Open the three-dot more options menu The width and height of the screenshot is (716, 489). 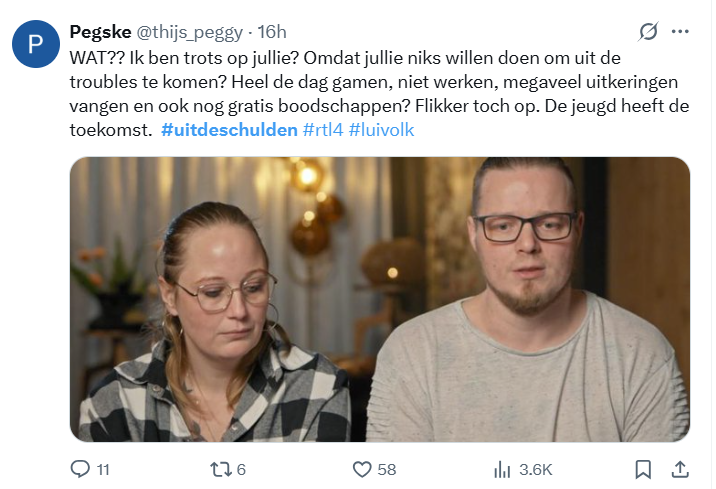tap(680, 32)
